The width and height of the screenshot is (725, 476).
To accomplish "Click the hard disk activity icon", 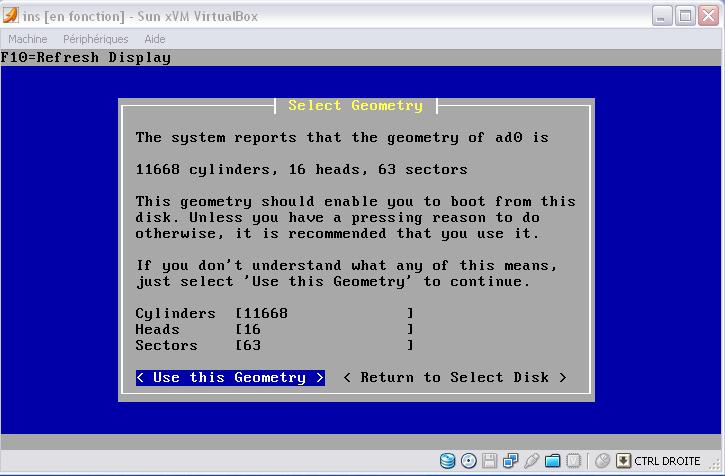I will [448, 461].
